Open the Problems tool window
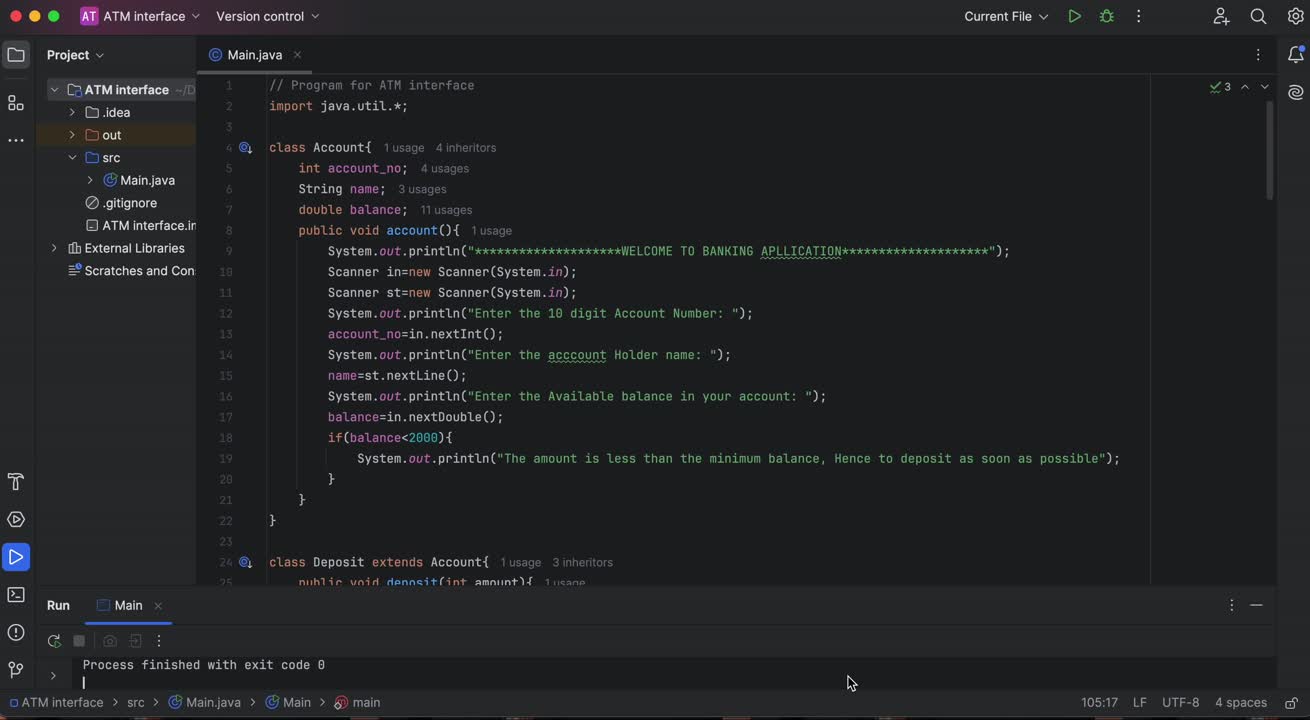This screenshot has width=1310, height=720. (16, 632)
